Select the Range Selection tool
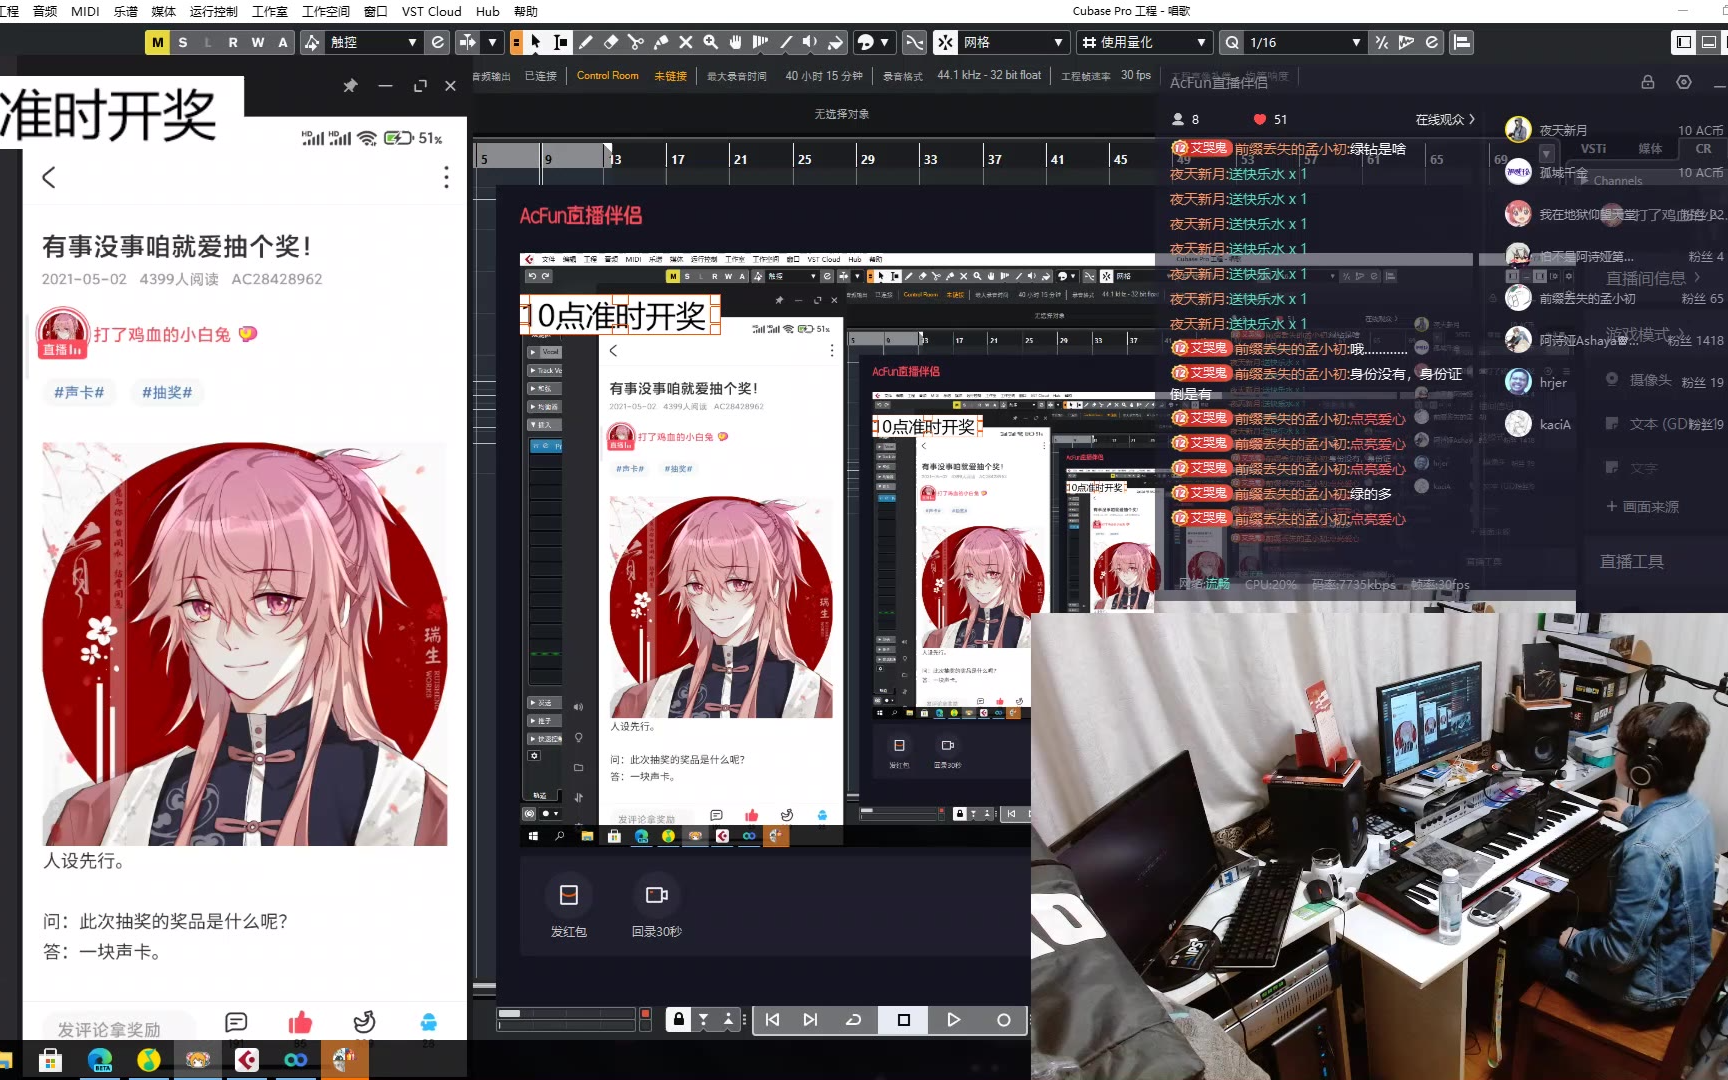The width and height of the screenshot is (1728, 1080). pos(561,42)
